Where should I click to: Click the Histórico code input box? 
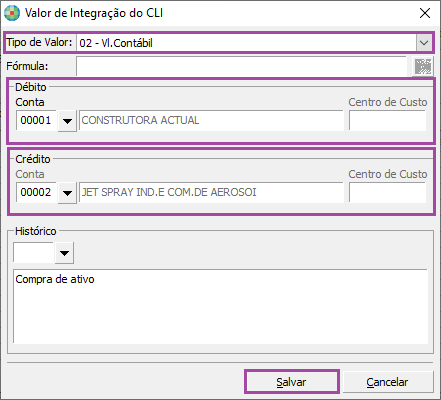[x=33, y=252]
